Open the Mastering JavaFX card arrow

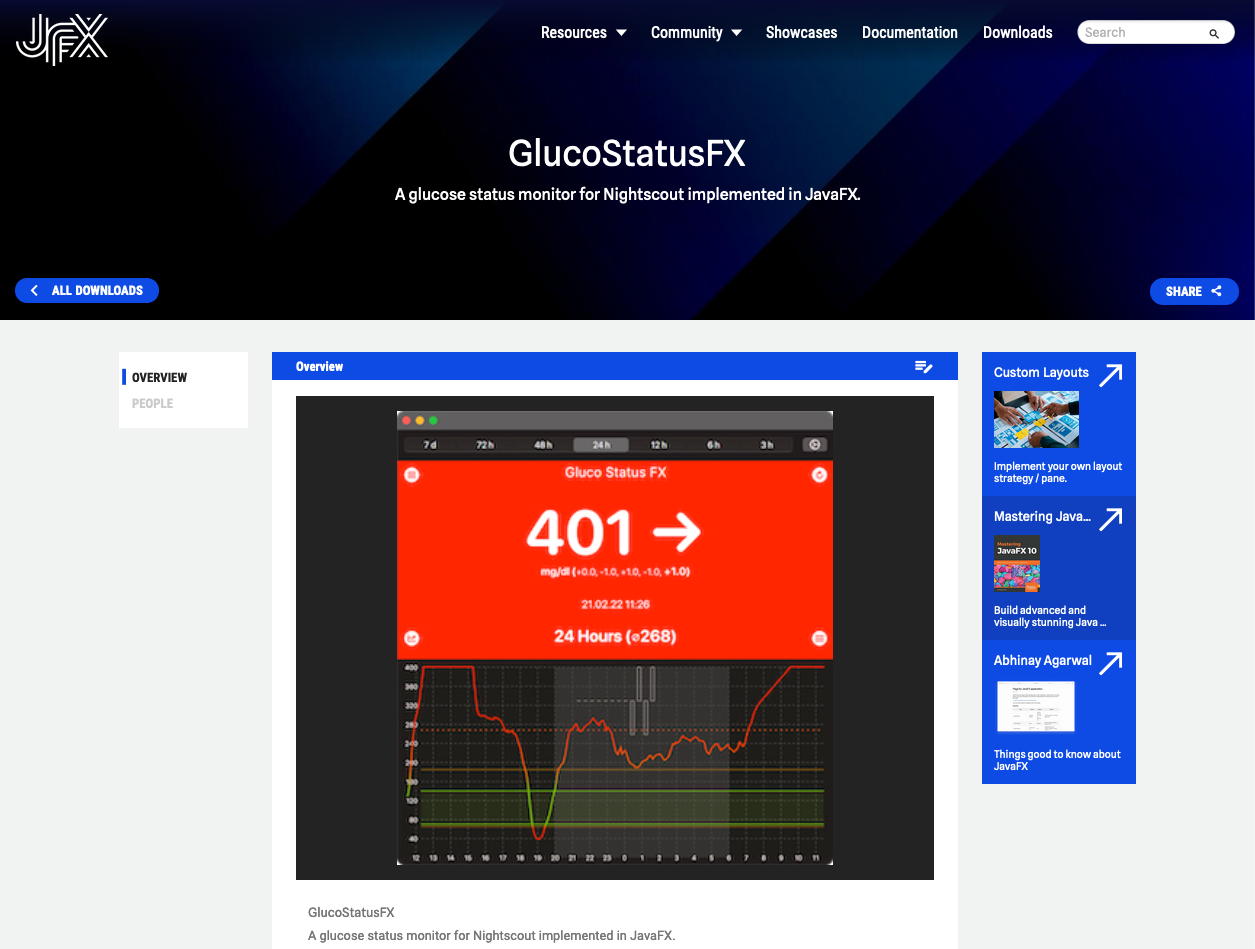coord(1111,518)
